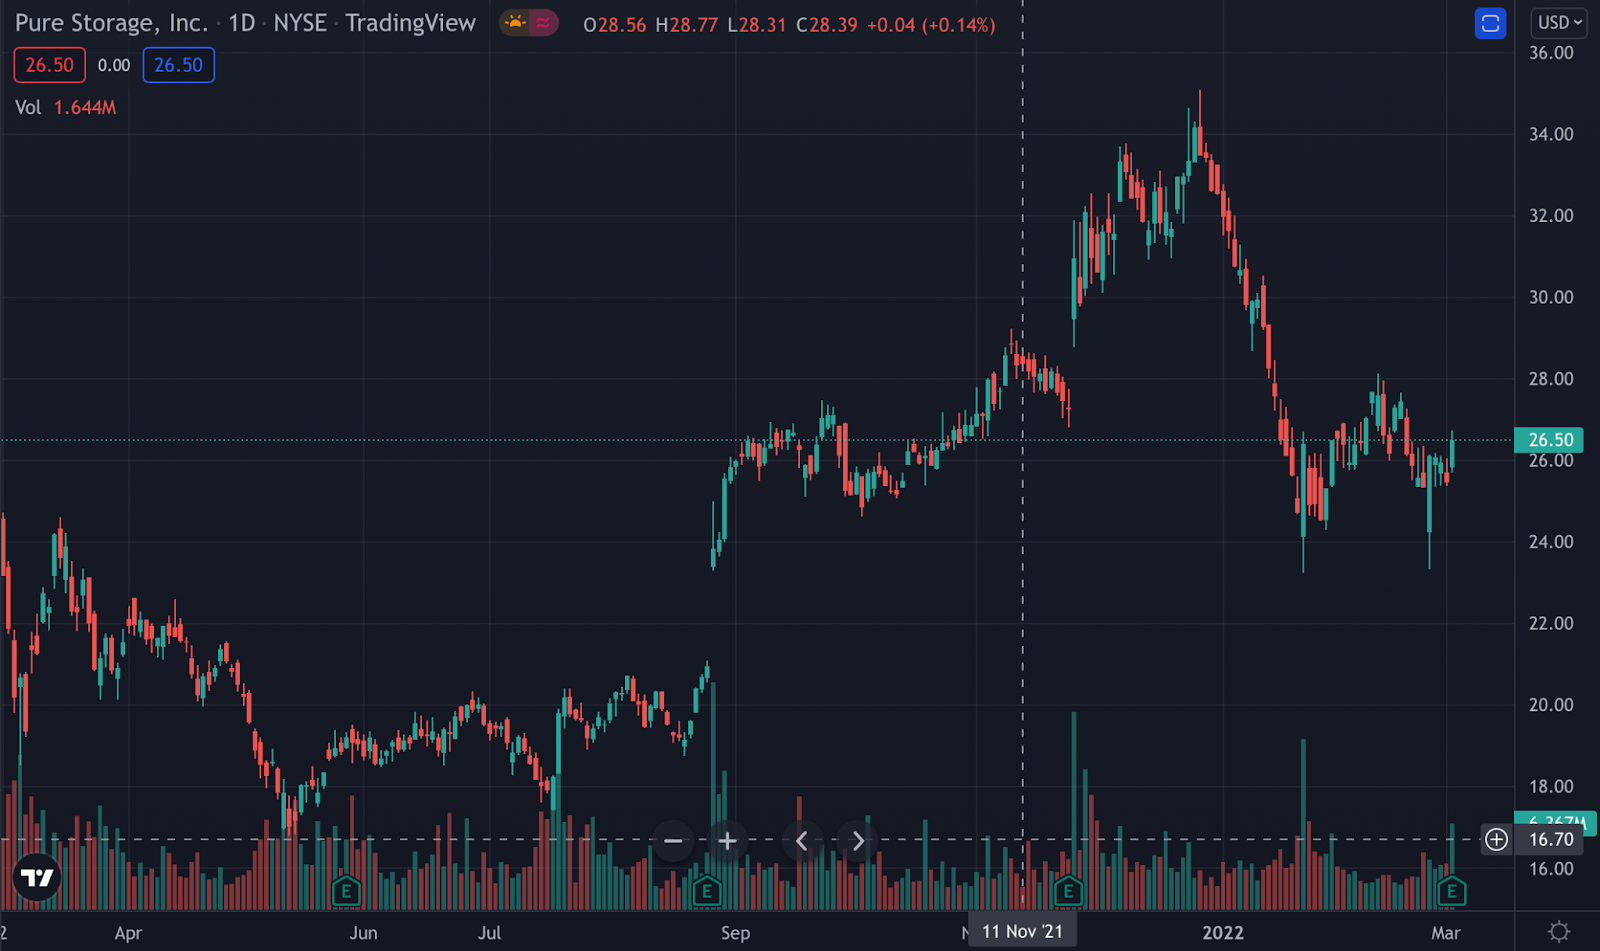
Task: Click the blue 26.50 buy button
Action: point(178,65)
